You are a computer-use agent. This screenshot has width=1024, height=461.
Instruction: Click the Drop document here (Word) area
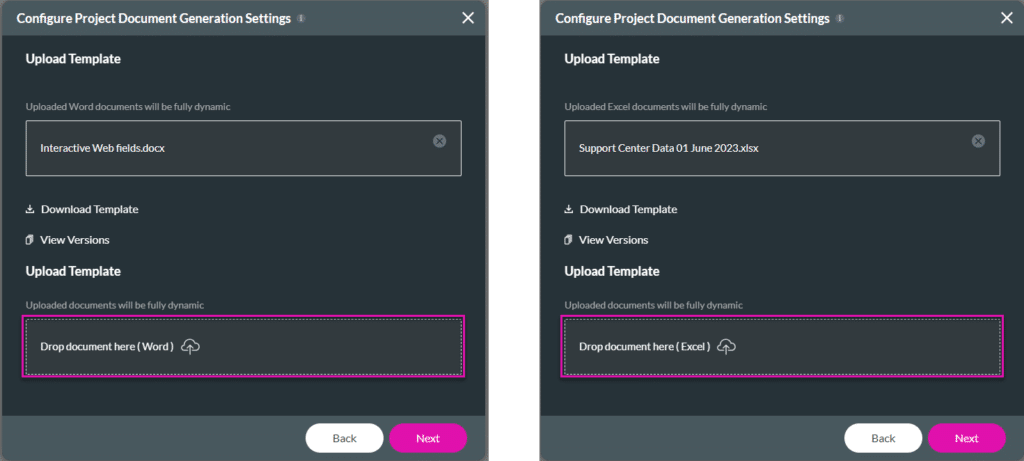[x=244, y=346]
